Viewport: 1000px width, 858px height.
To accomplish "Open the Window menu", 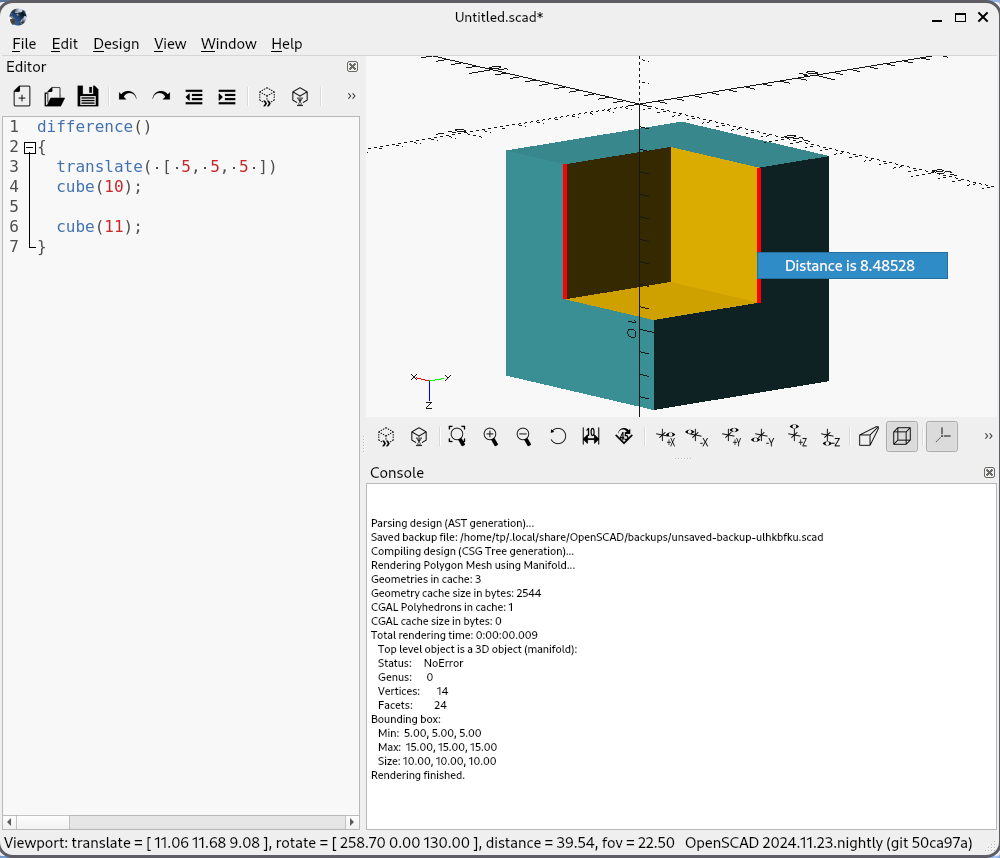I will pyautogui.click(x=228, y=44).
